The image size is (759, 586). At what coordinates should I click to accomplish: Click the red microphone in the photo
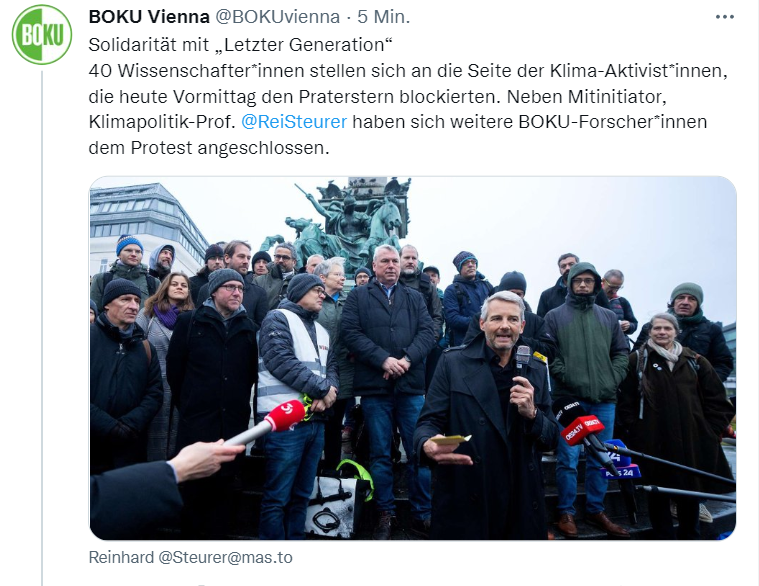(285, 415)
